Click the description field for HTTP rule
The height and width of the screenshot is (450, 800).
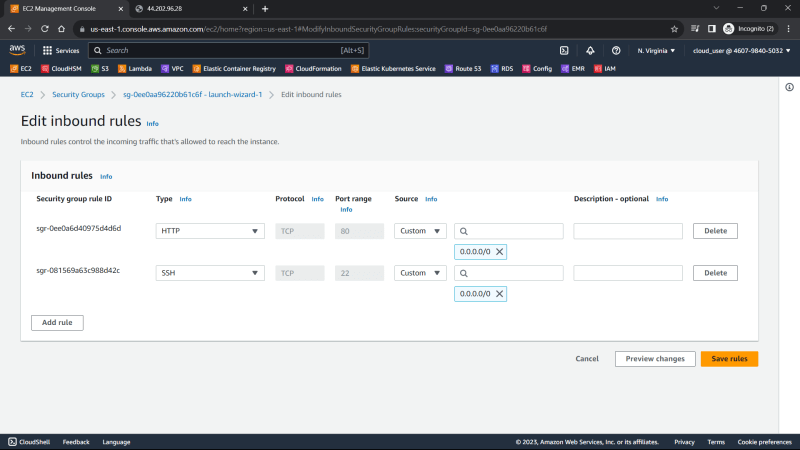click(x=628, y=231)
